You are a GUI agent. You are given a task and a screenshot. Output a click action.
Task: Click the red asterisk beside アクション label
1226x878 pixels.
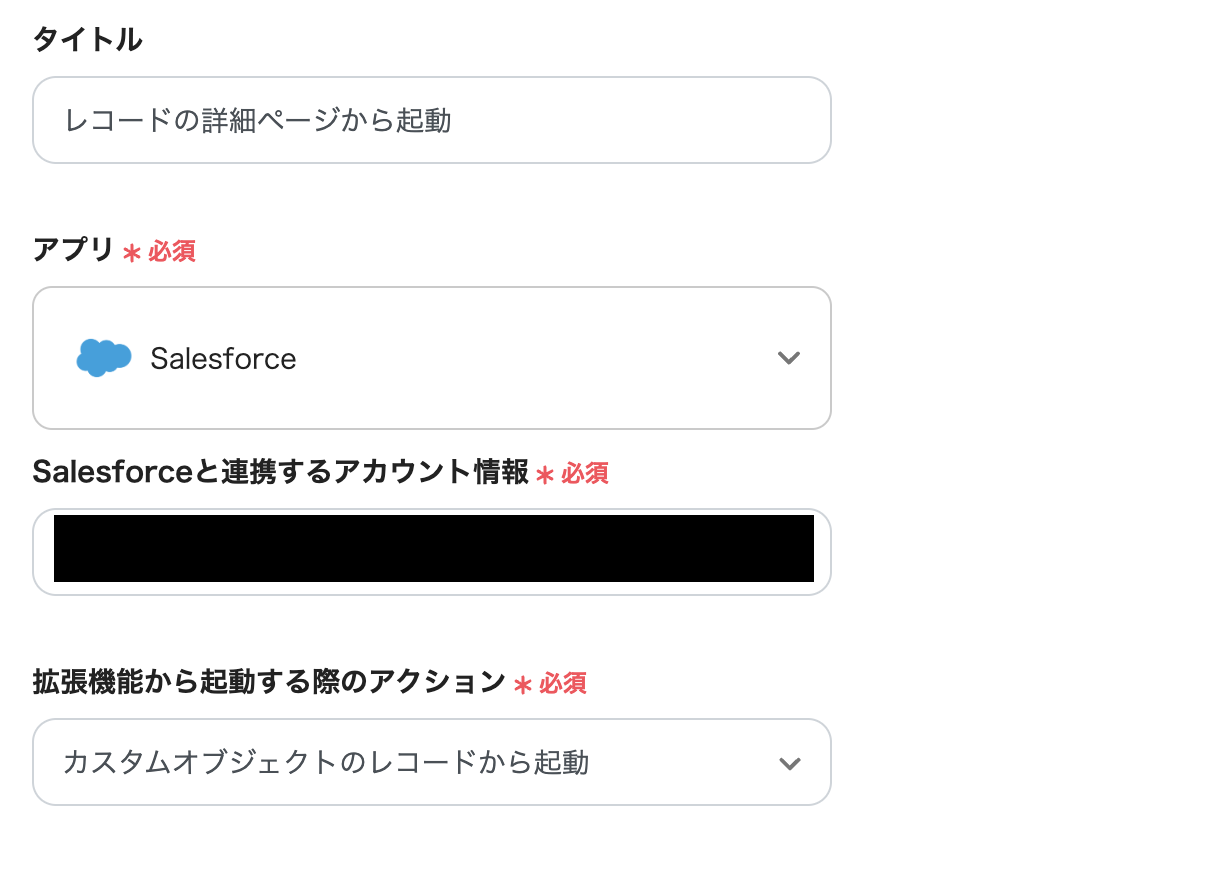pyautogui.click(x=522, y=685)
